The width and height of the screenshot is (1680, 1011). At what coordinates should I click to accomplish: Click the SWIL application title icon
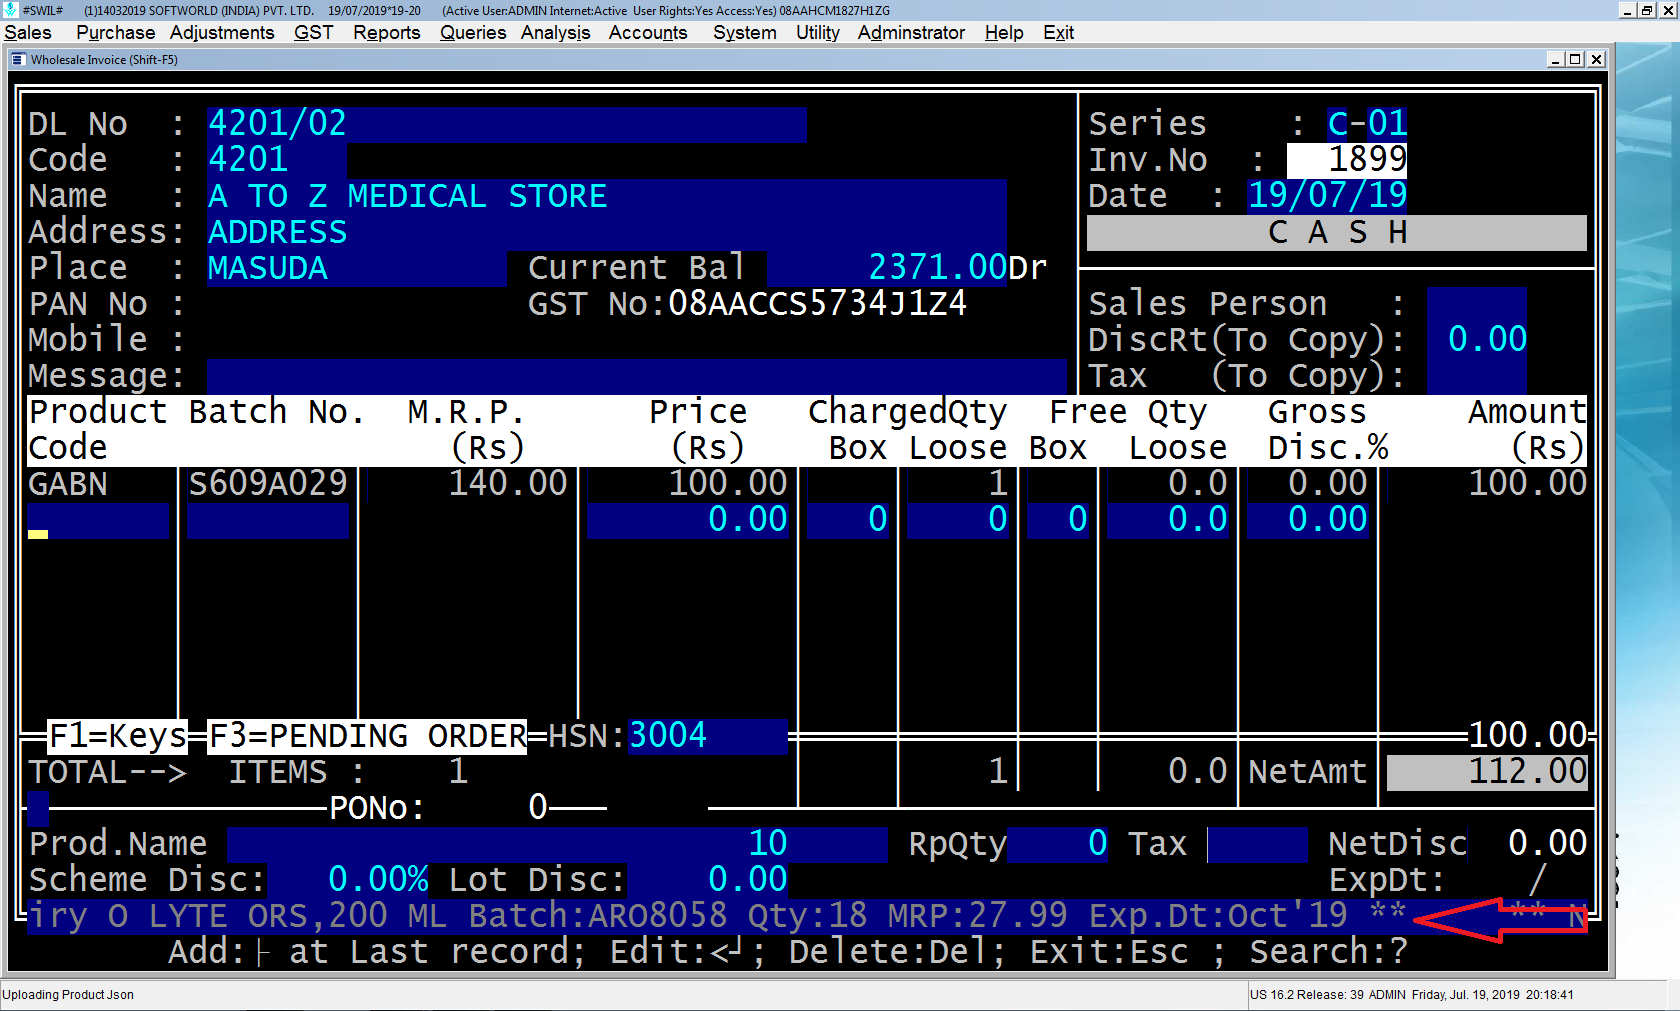click(10, 10)
